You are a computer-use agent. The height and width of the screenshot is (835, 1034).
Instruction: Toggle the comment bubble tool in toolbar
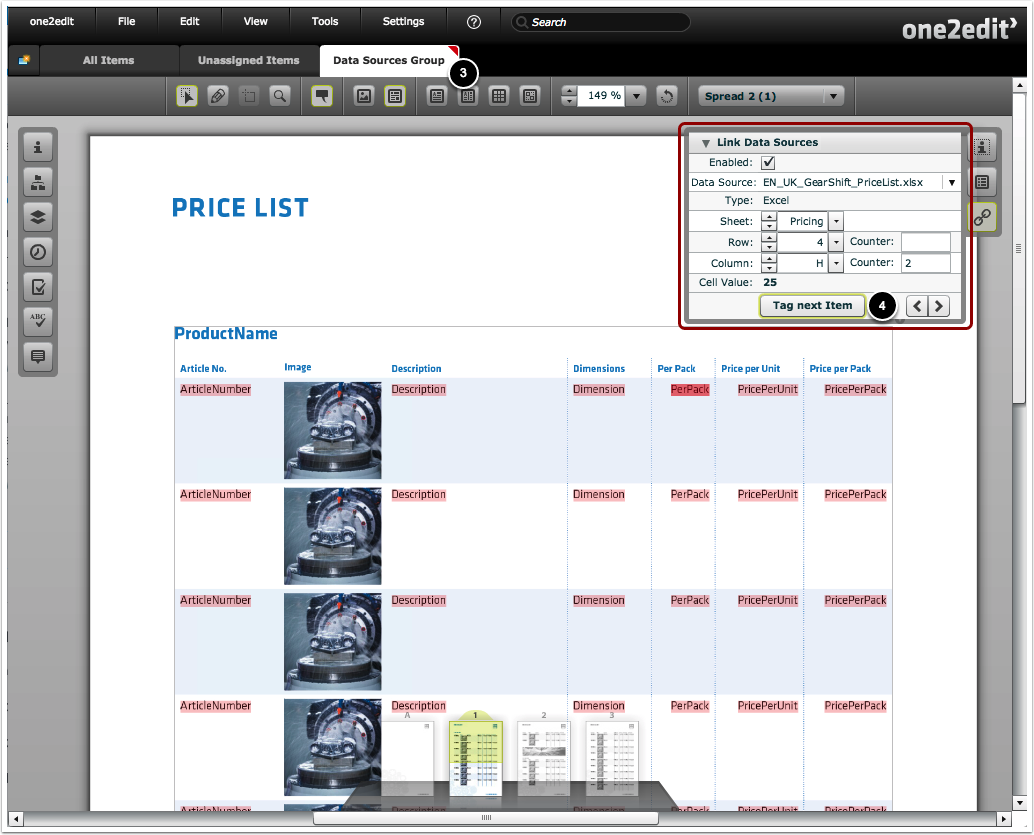click(x=322, y=96)
